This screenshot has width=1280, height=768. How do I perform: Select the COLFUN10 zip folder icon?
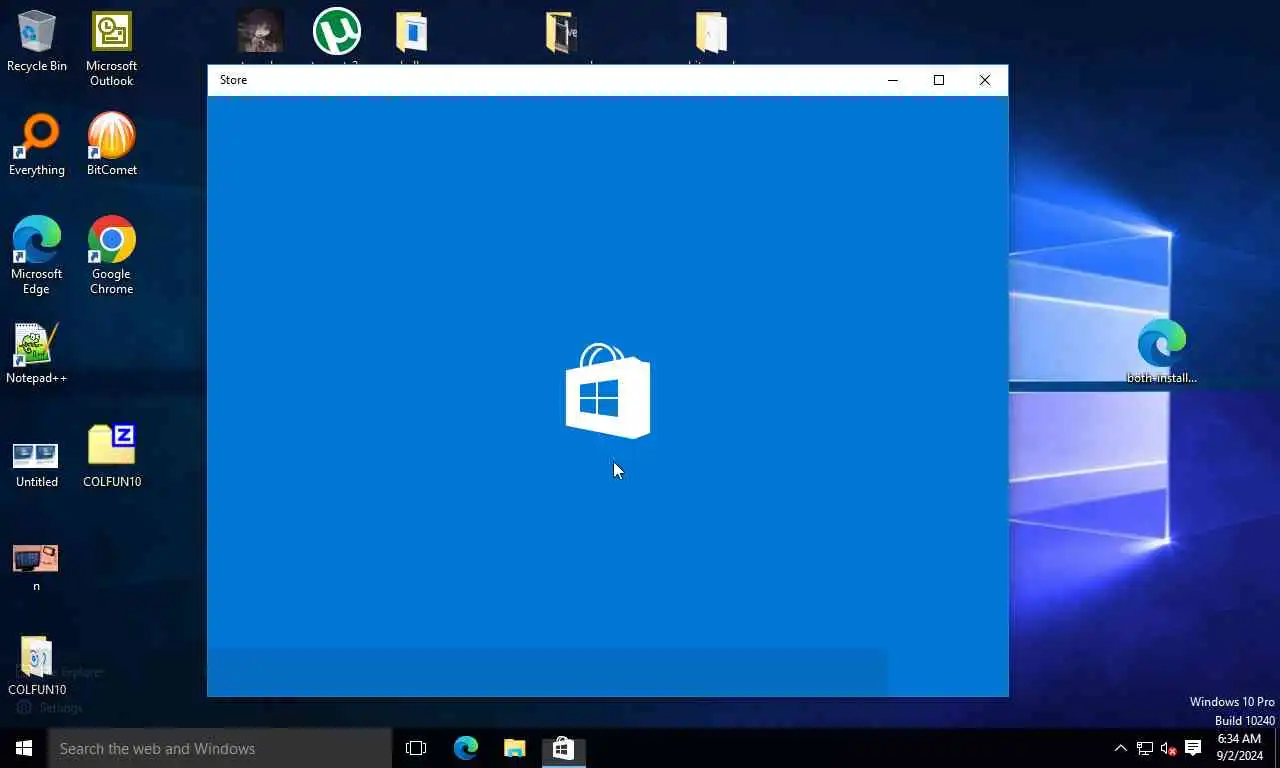(111, 457)
